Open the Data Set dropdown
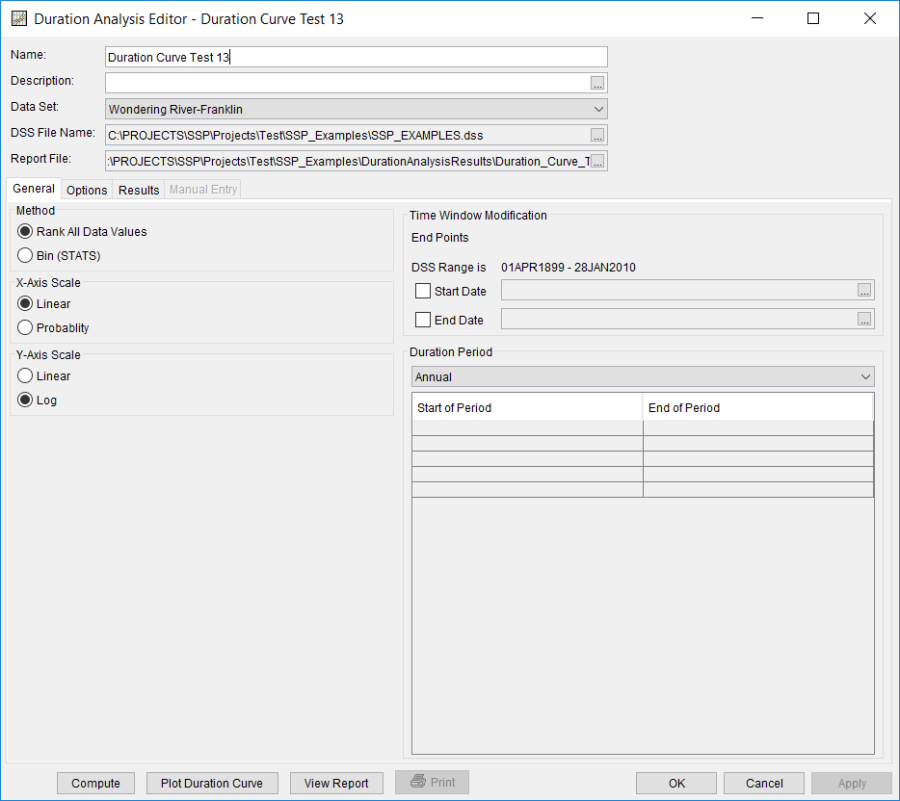Viewport: 900px width, 801px height. [x=356, y=109]
